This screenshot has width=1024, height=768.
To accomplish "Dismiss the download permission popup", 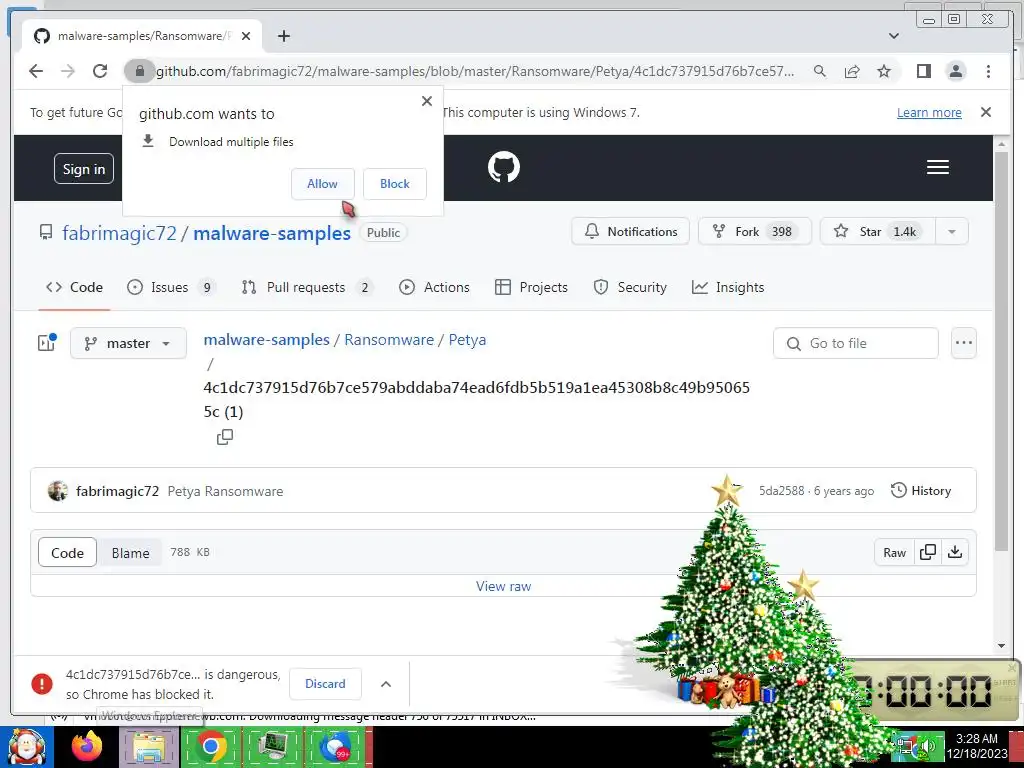I will pos(427,101).
